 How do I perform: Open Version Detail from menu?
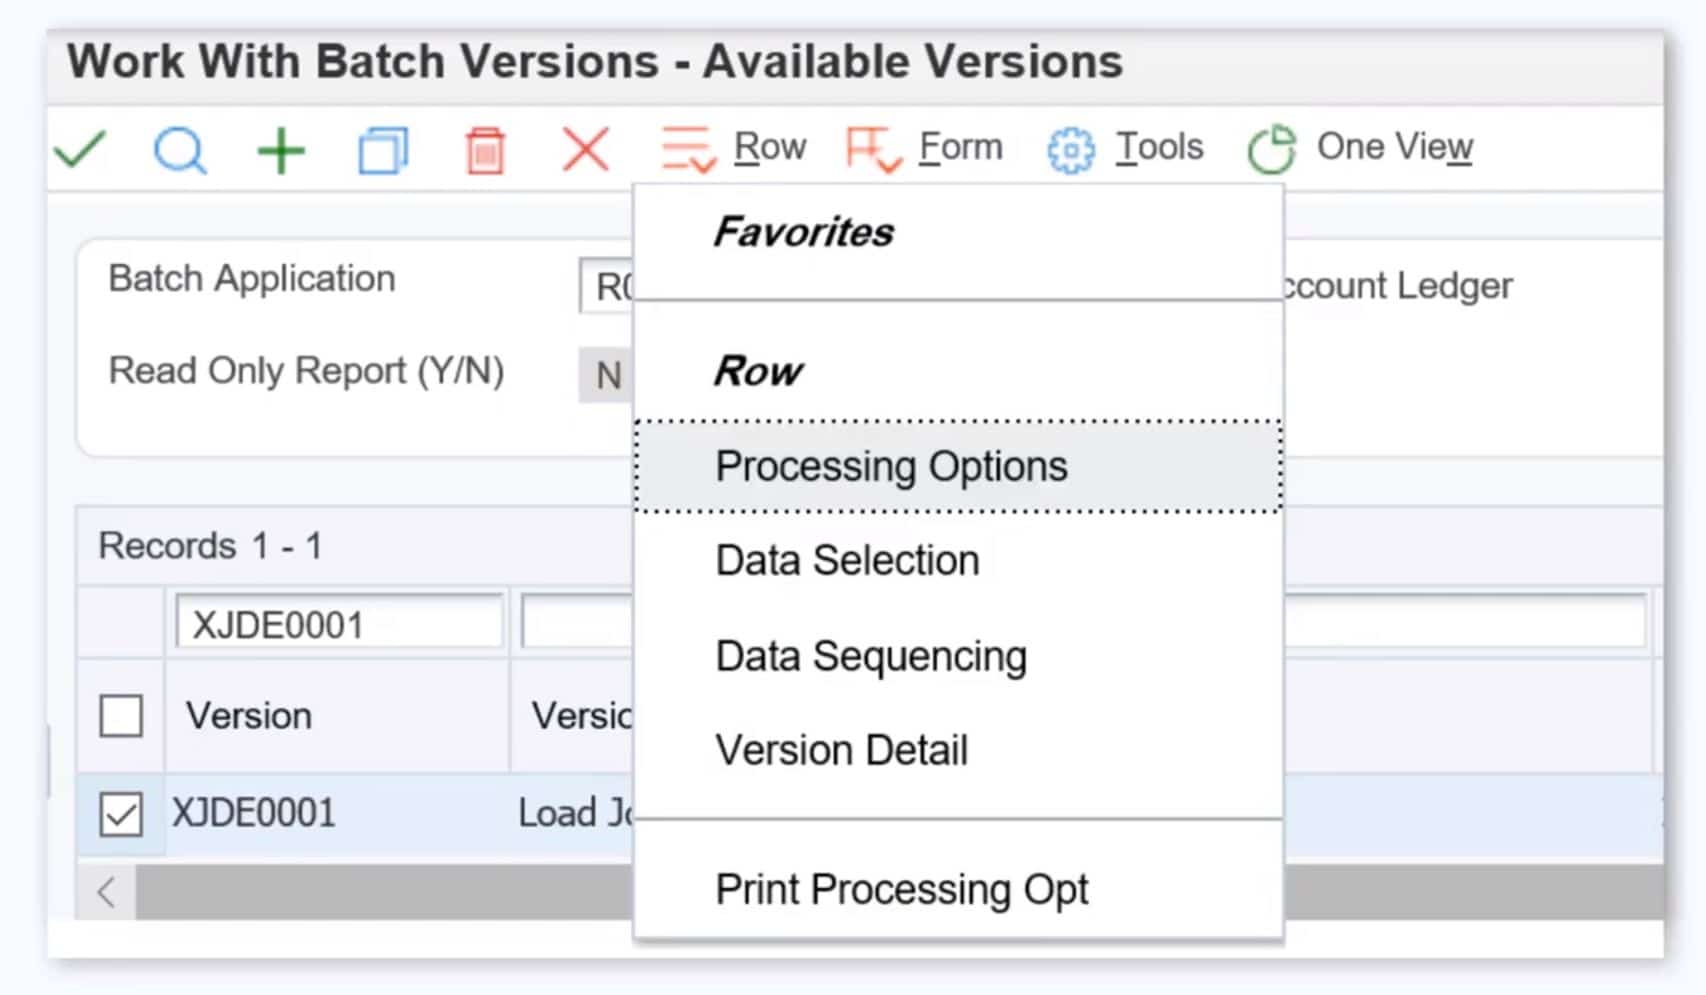(x=841, y=751)
